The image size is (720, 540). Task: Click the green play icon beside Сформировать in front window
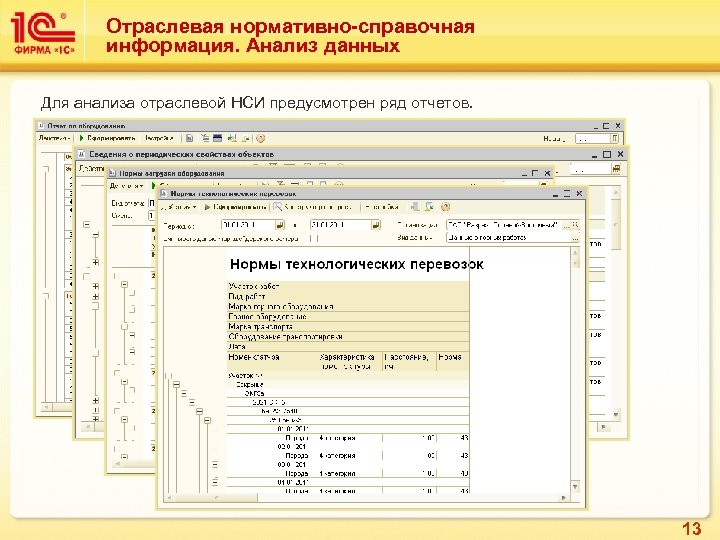coord(208,207)
